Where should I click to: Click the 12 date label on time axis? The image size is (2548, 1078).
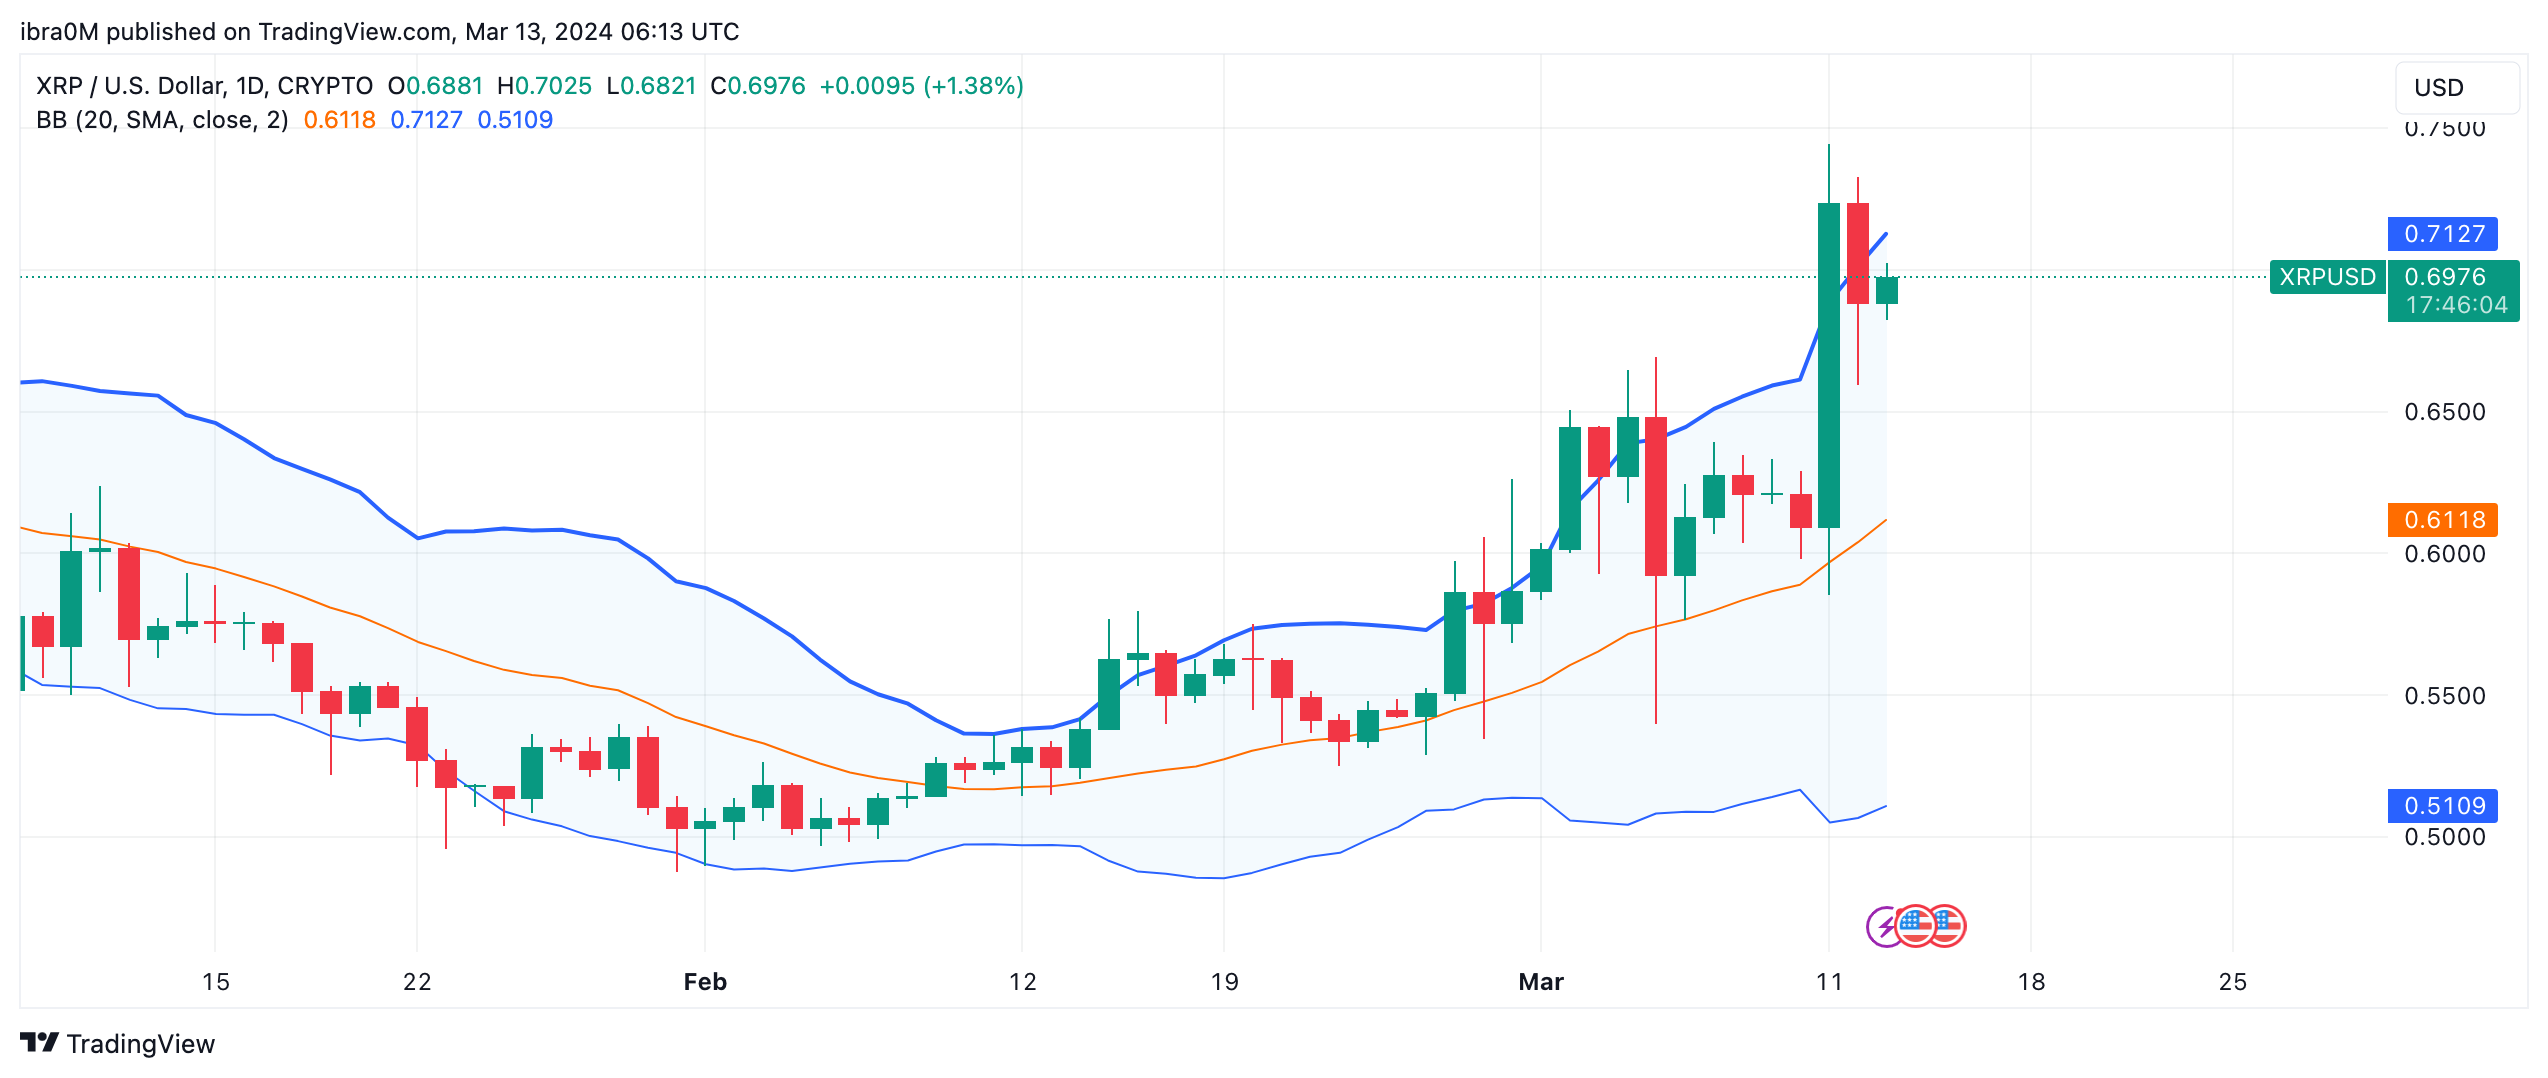(x=1022, y=982)
